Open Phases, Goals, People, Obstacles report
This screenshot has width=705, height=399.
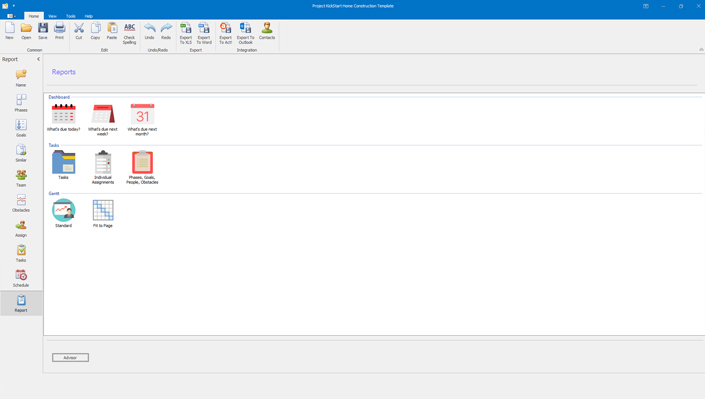pyautogui.click(x=142, y=167)
